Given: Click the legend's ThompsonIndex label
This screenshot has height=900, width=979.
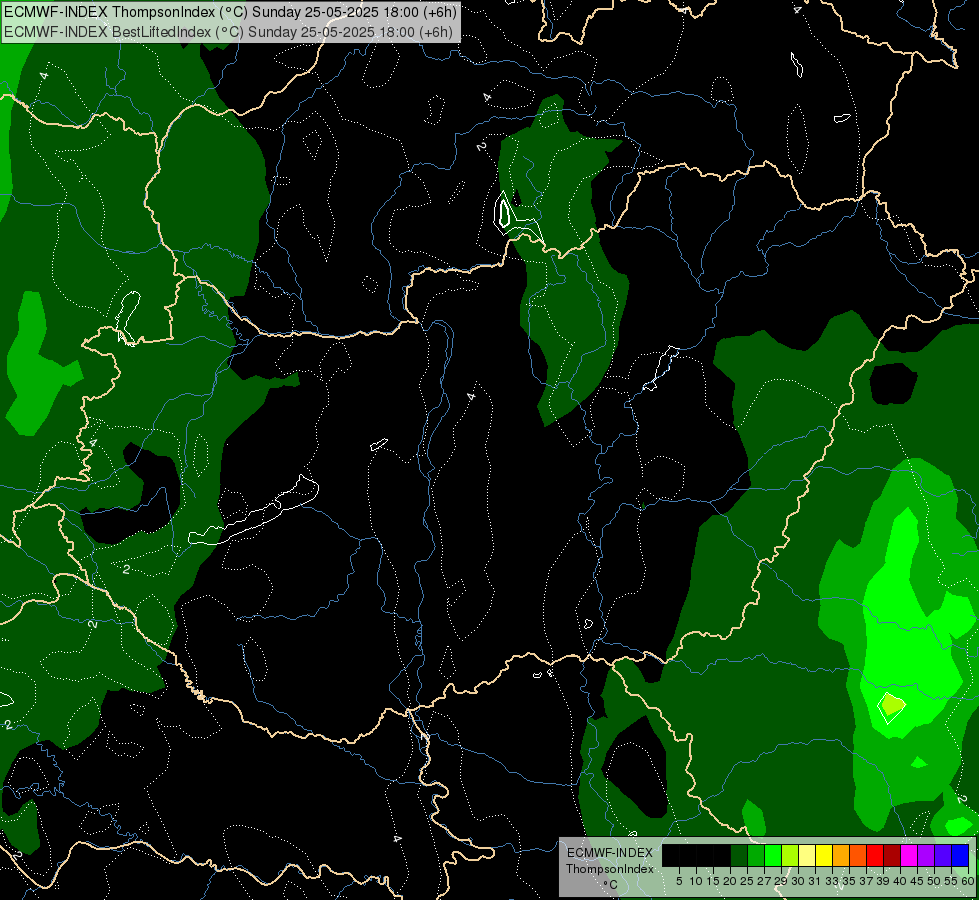Looking at the screenshot, I should coord(609,869).
